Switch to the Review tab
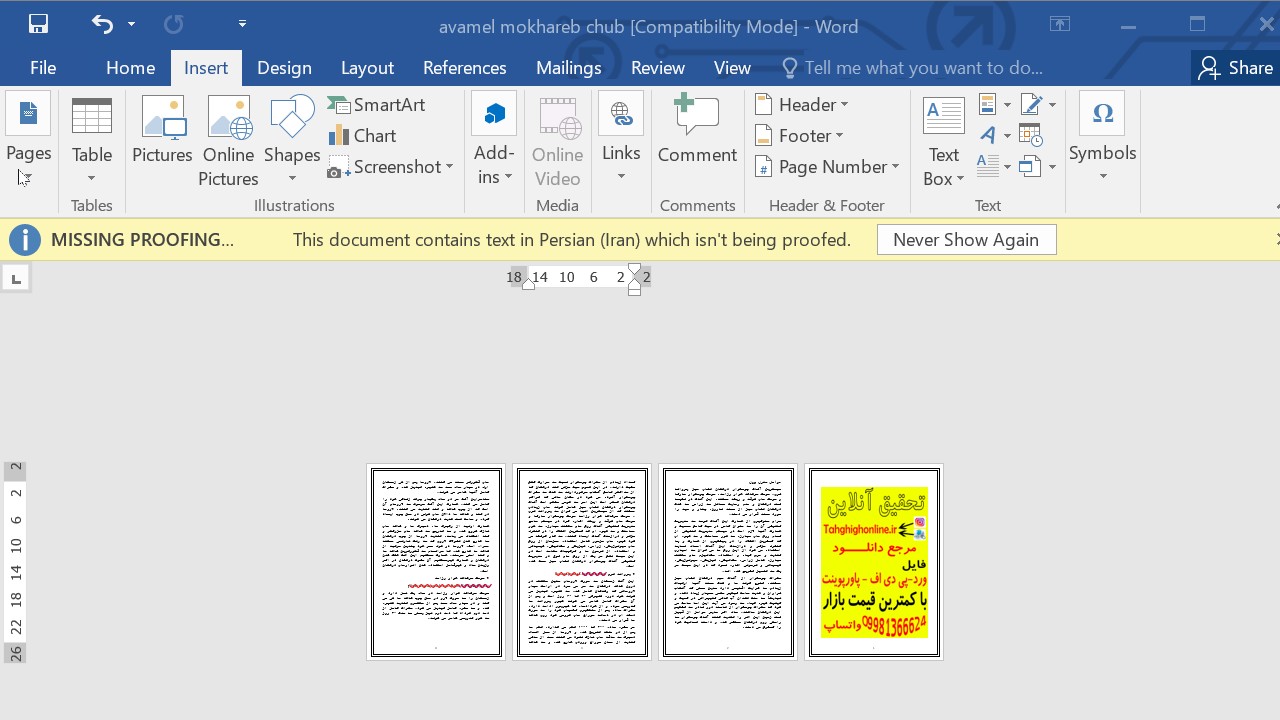This screenshot has width=1280, height=720. coord(657,68)
